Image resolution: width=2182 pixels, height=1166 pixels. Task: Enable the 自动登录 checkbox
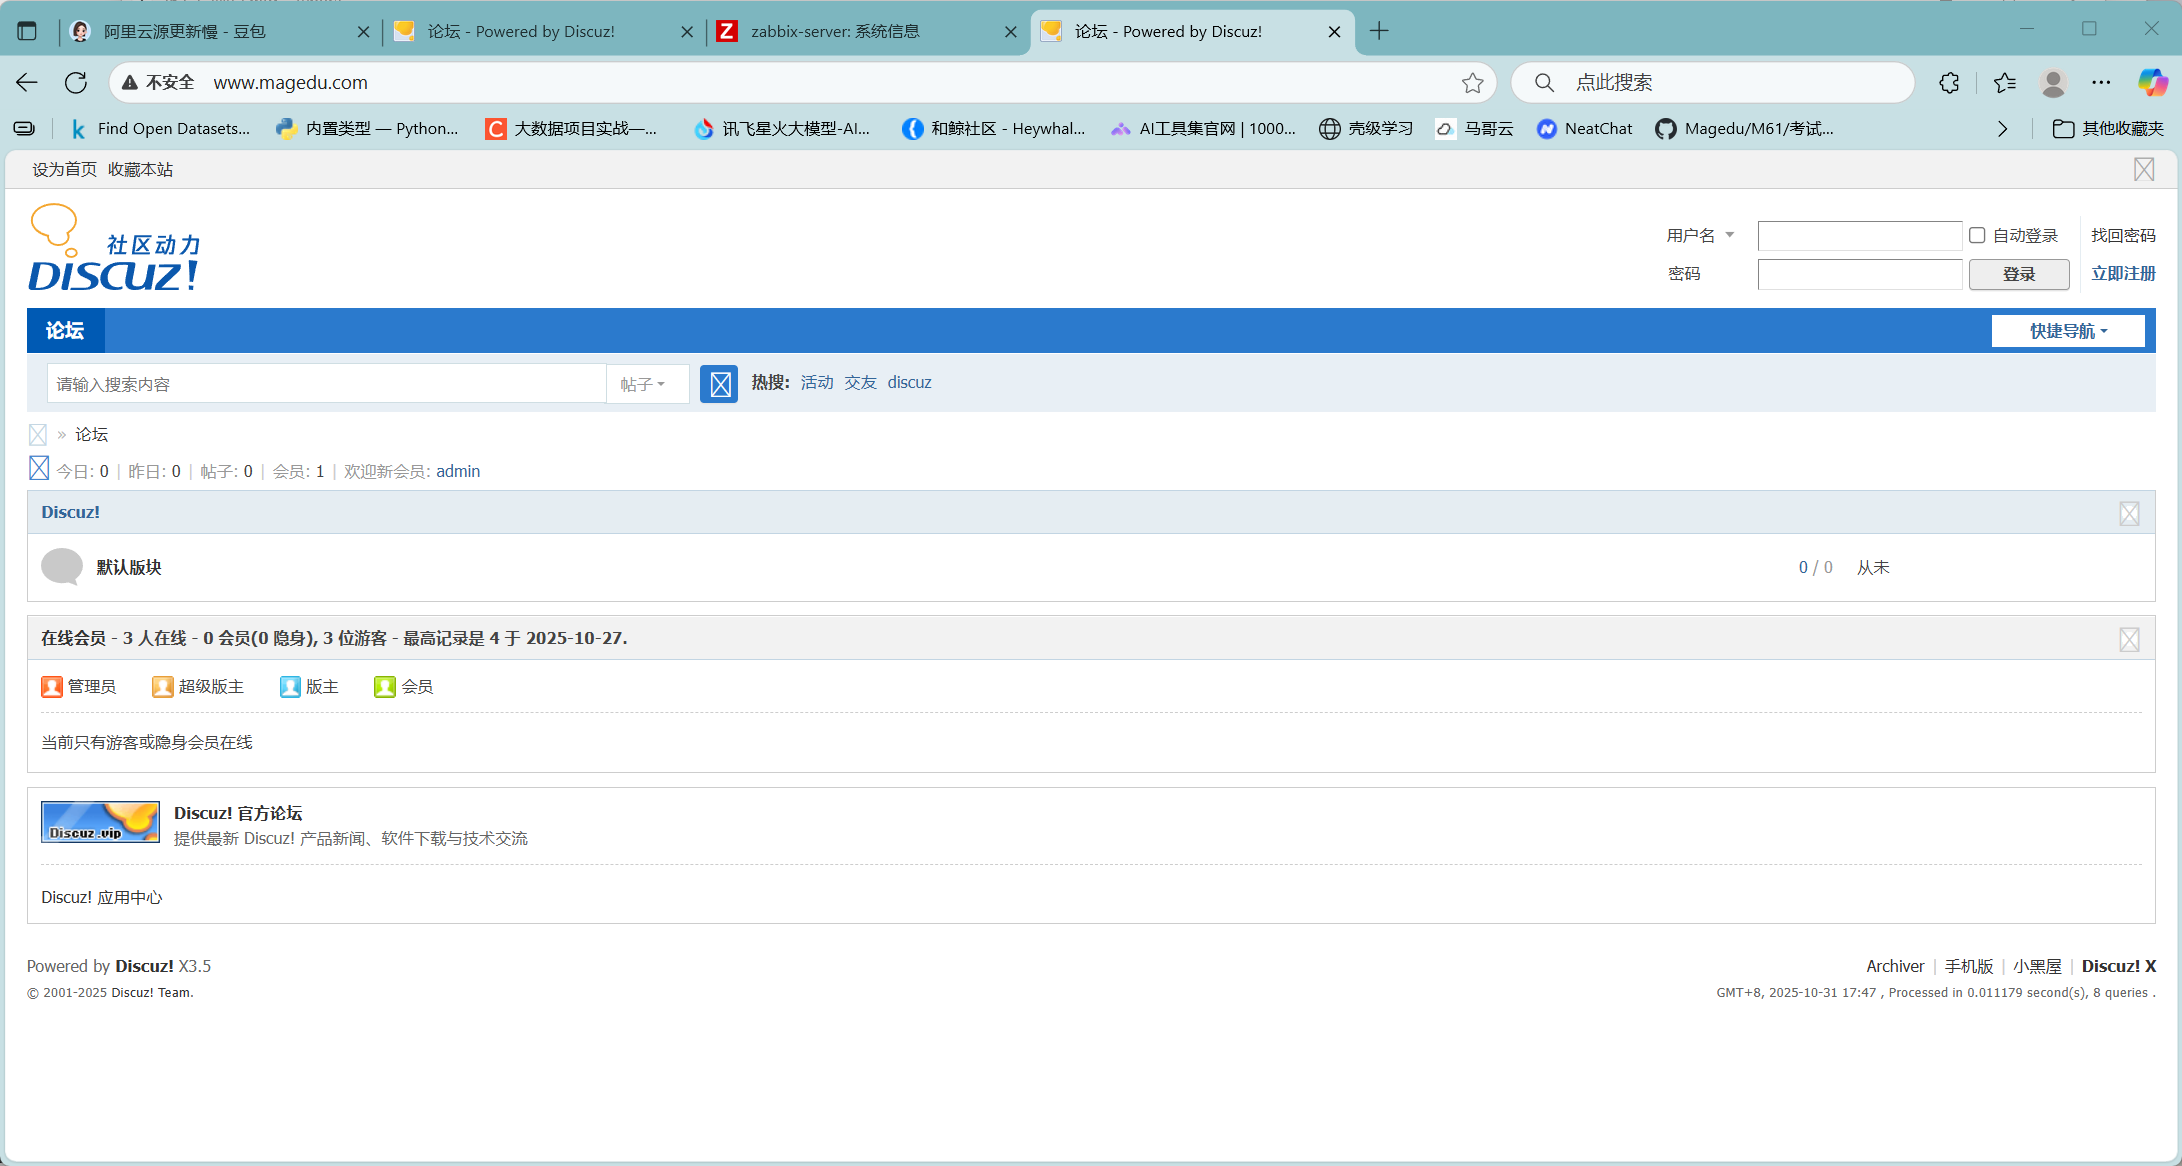click(x=1977, y=235)
